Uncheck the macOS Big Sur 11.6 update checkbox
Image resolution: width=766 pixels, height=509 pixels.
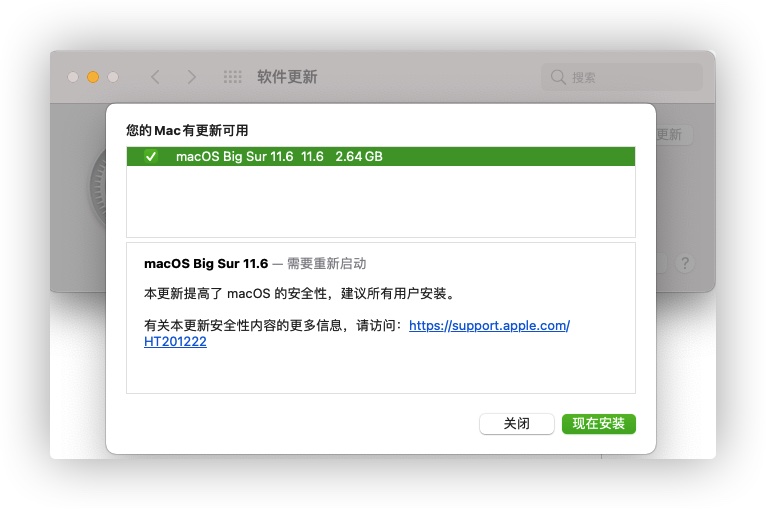pos(150,156)
